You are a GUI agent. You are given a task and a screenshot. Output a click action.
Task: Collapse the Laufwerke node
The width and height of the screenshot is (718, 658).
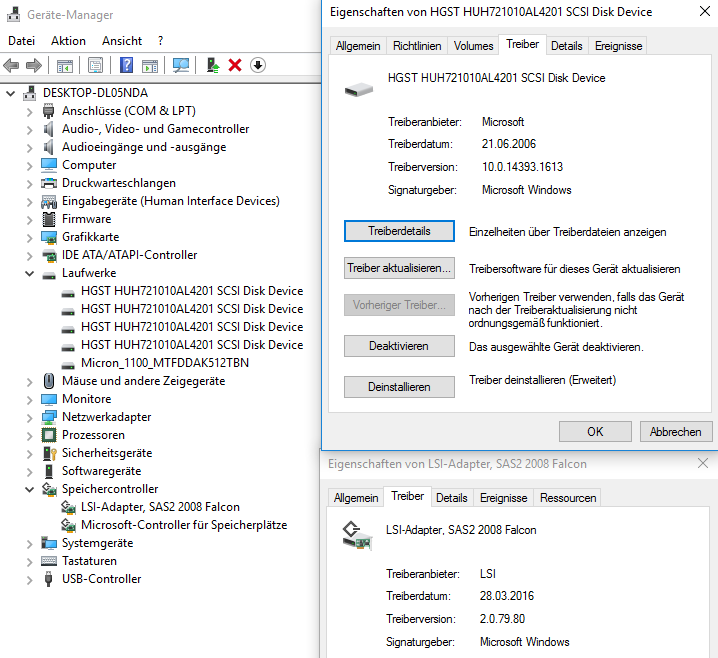30,274
